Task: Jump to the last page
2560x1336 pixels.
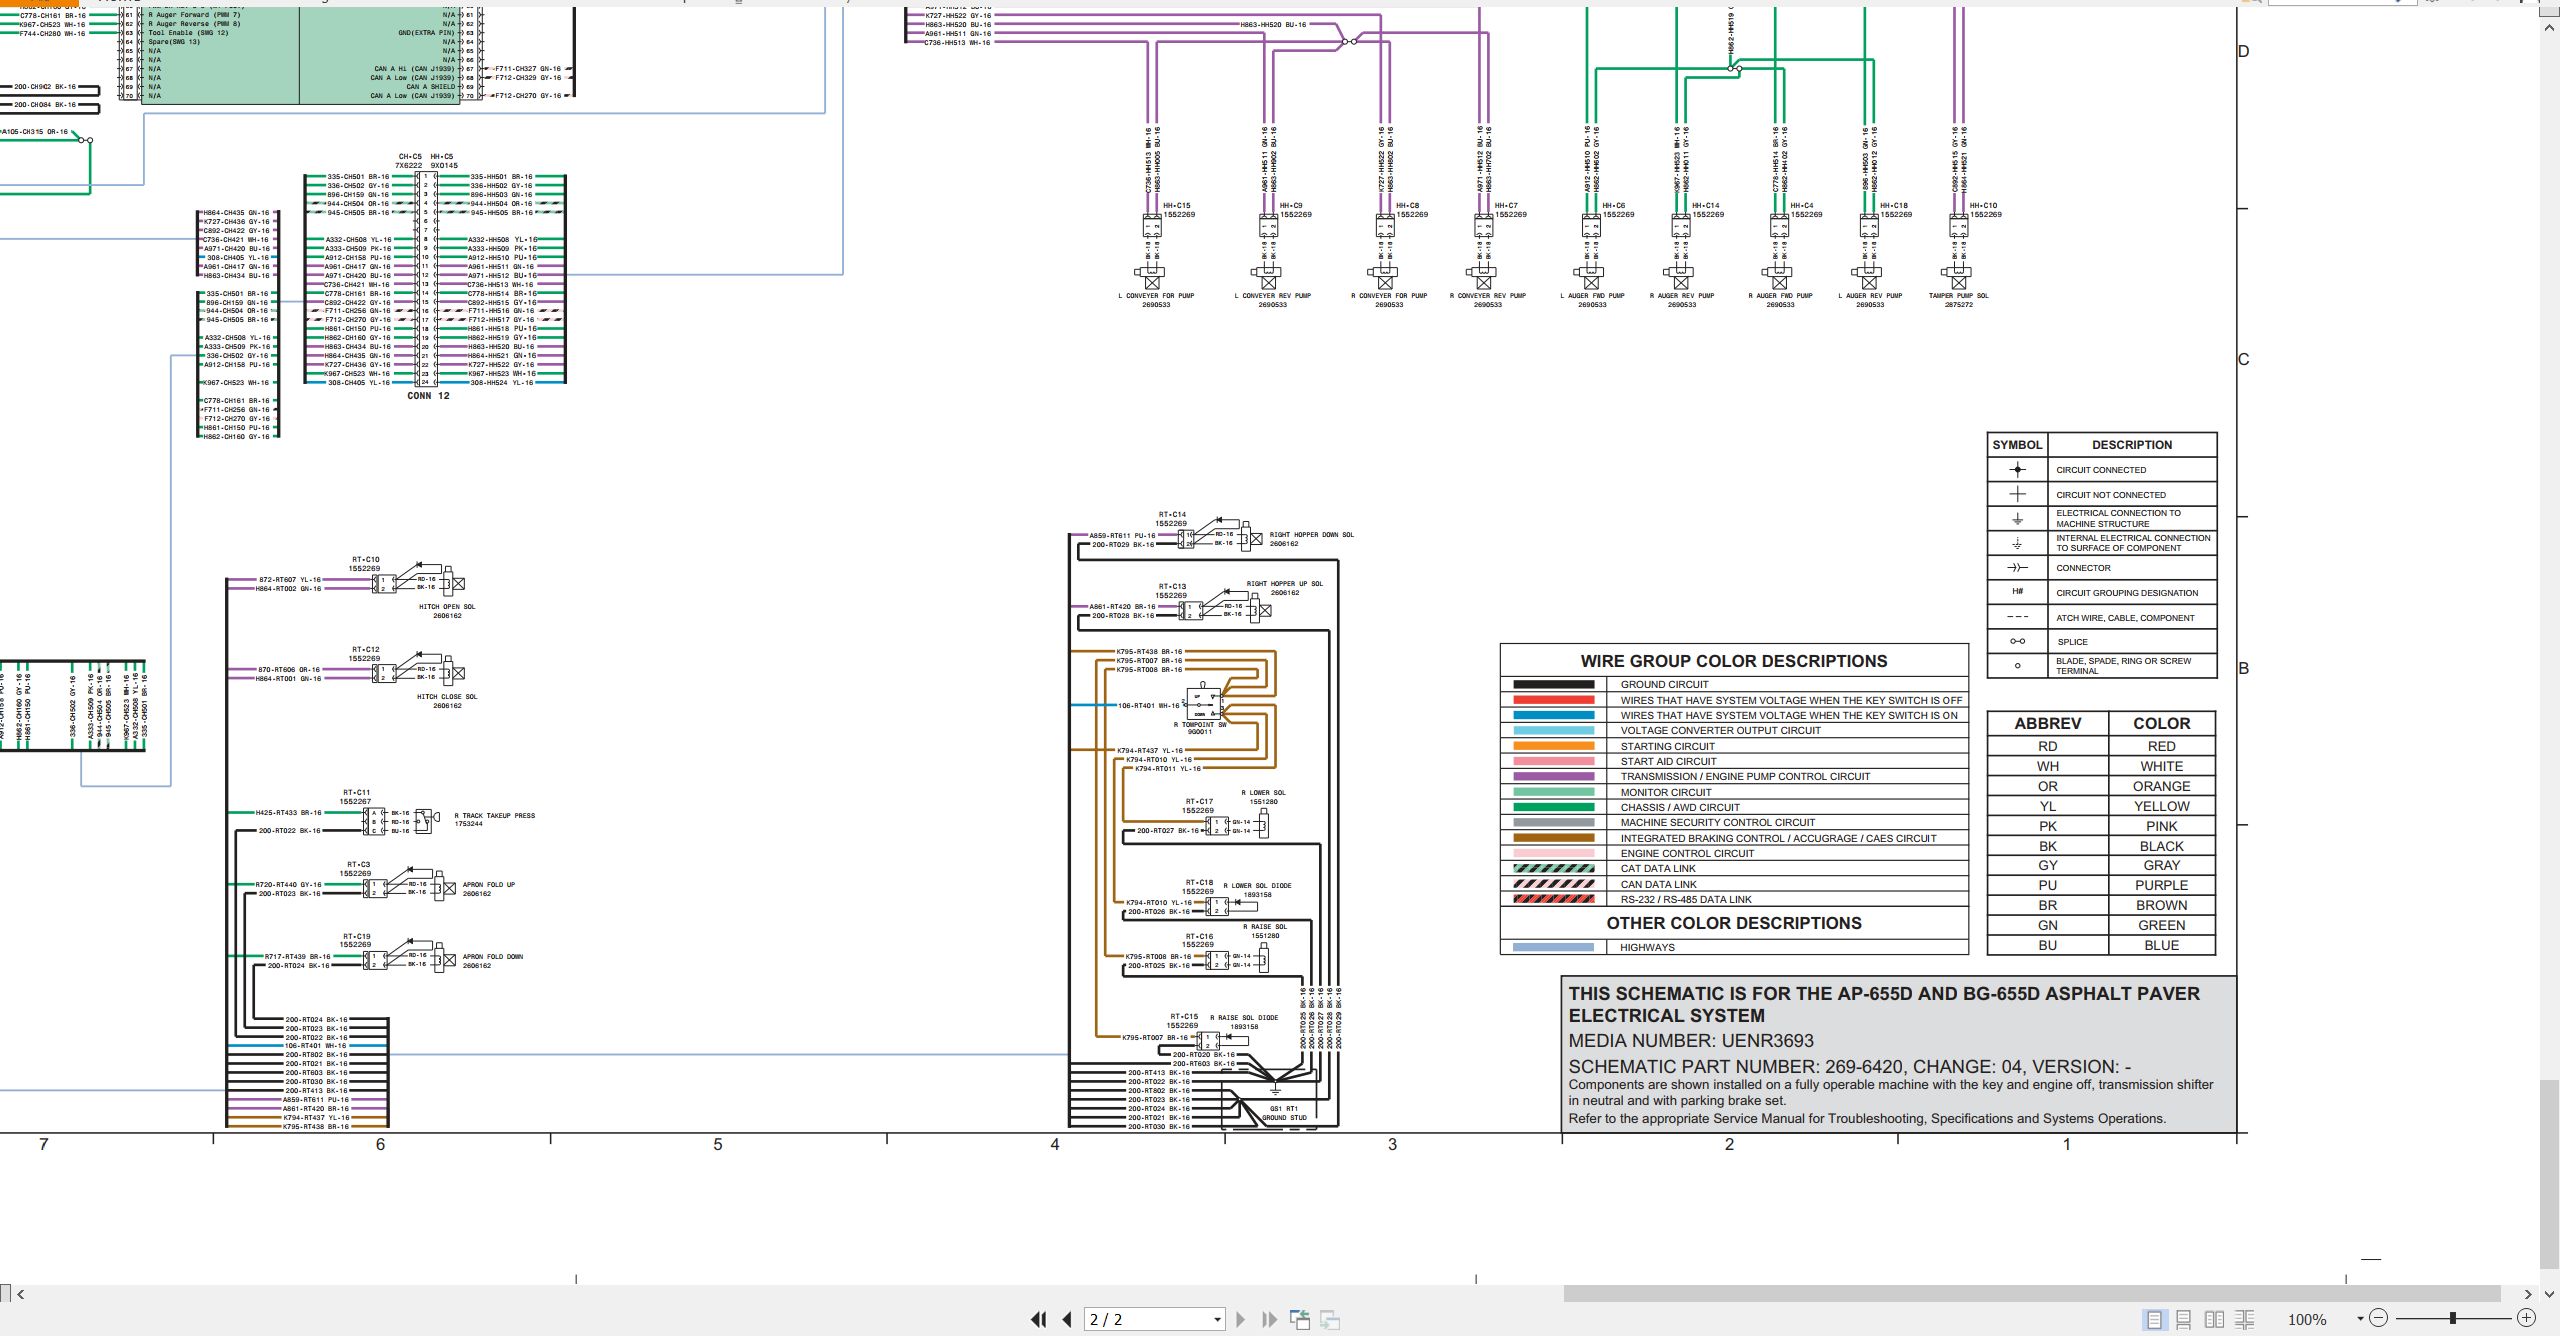Action: (1269, 1319)
